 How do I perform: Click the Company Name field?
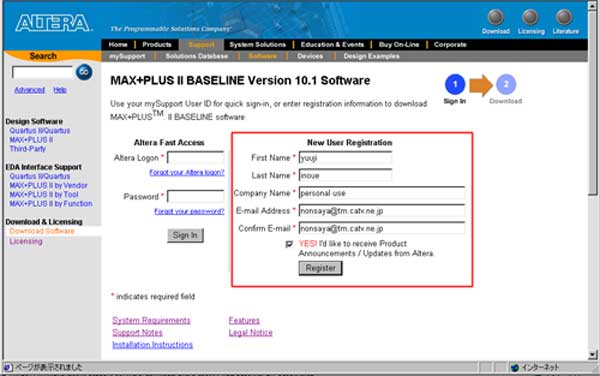pyautogui.click(x=382, y=193)
